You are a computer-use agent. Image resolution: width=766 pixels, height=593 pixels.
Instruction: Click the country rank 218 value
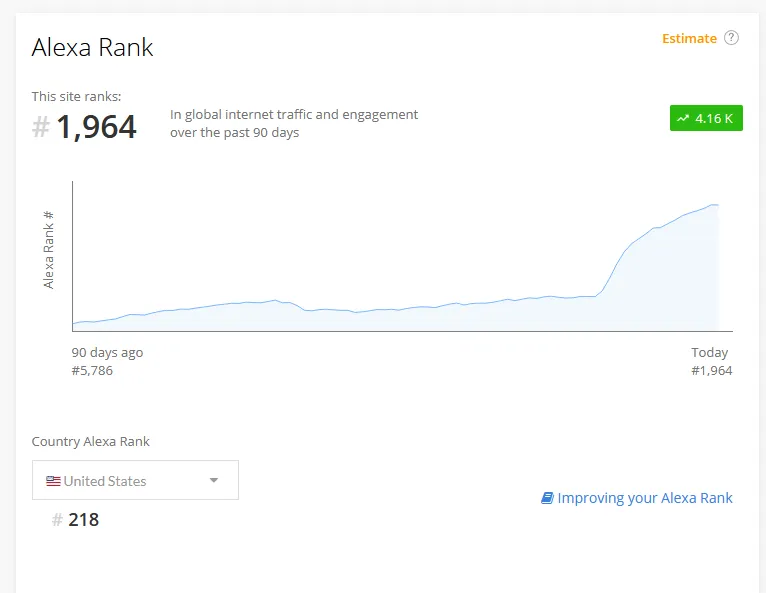coord(84,520)
